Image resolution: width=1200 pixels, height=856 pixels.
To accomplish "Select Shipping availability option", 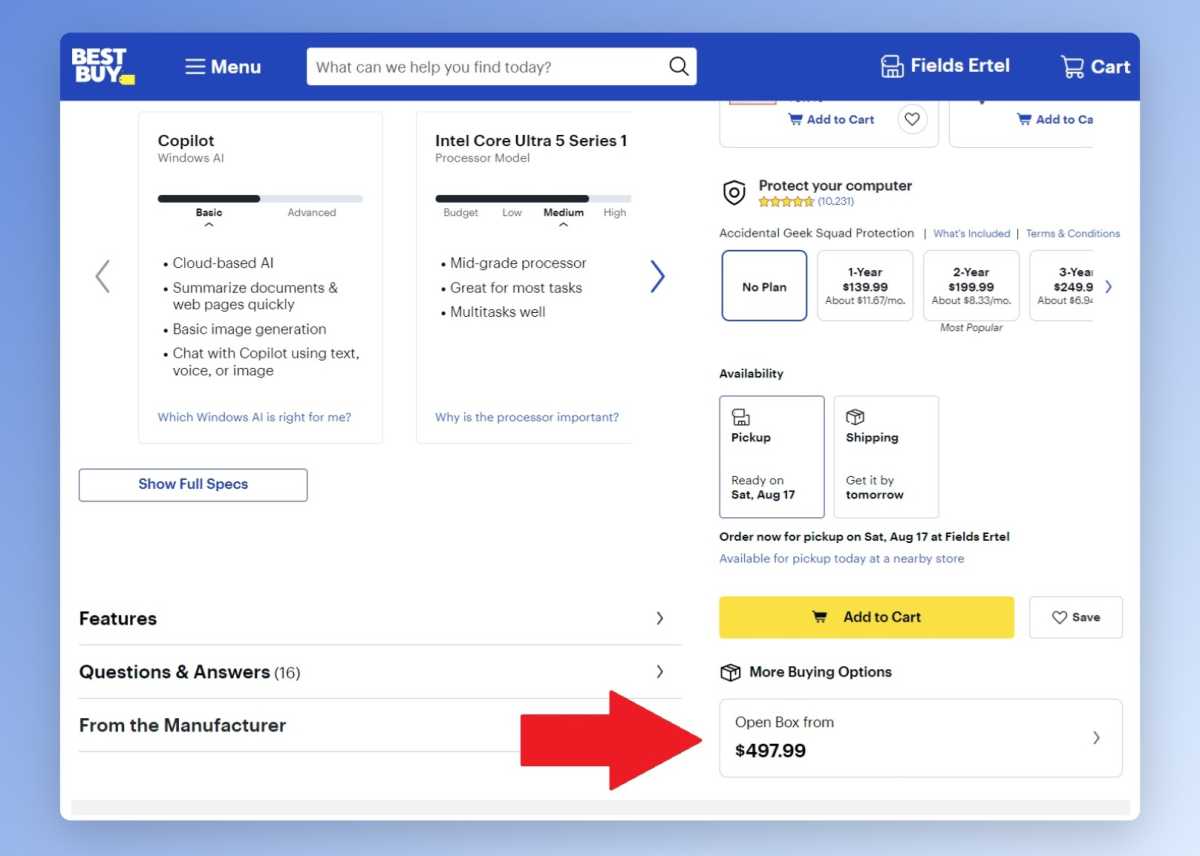I will [x=886, y=457].
